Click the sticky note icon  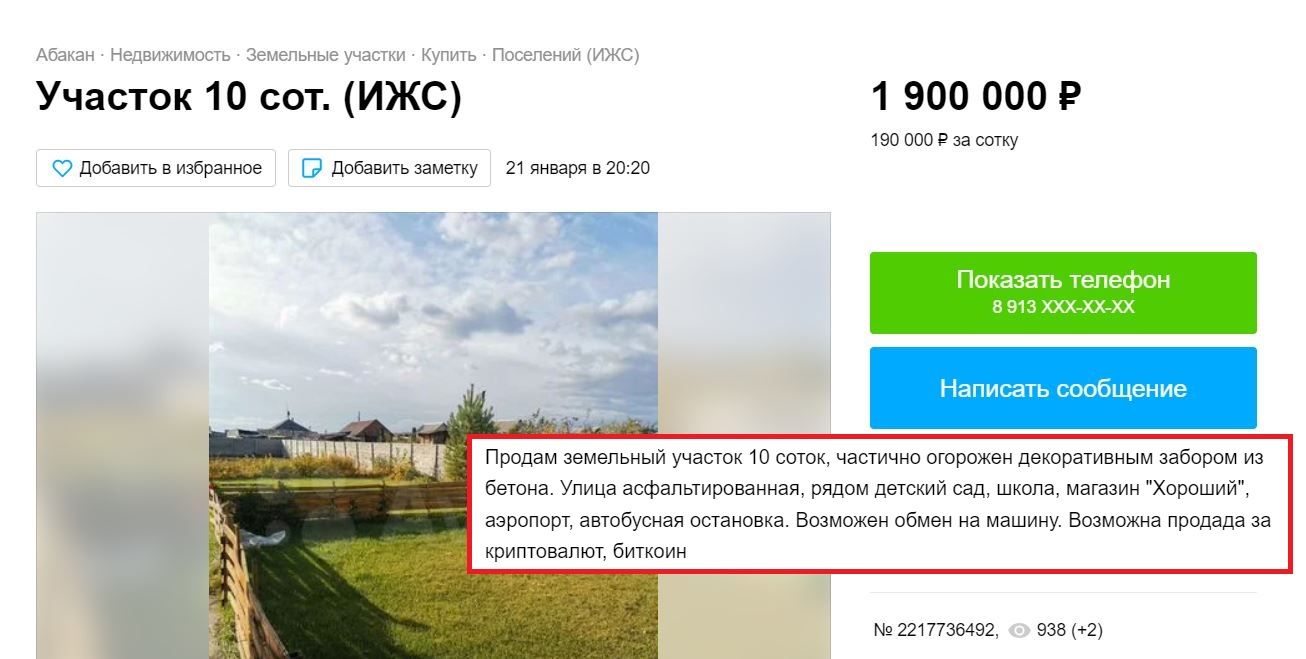point(312,169)
